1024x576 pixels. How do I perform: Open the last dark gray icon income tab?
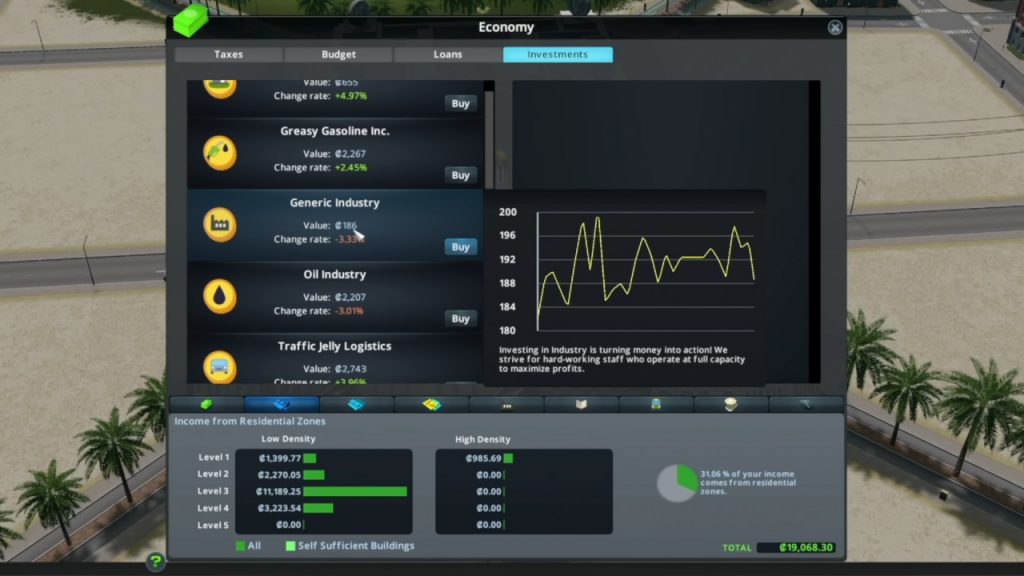coord(807,404)
